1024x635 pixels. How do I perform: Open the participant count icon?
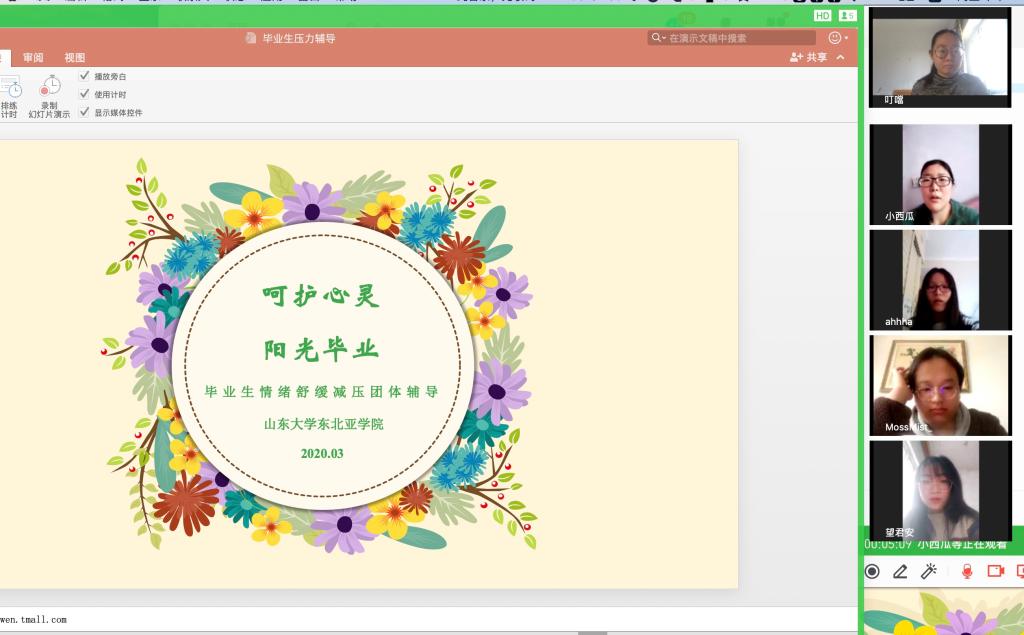point(847,16)
